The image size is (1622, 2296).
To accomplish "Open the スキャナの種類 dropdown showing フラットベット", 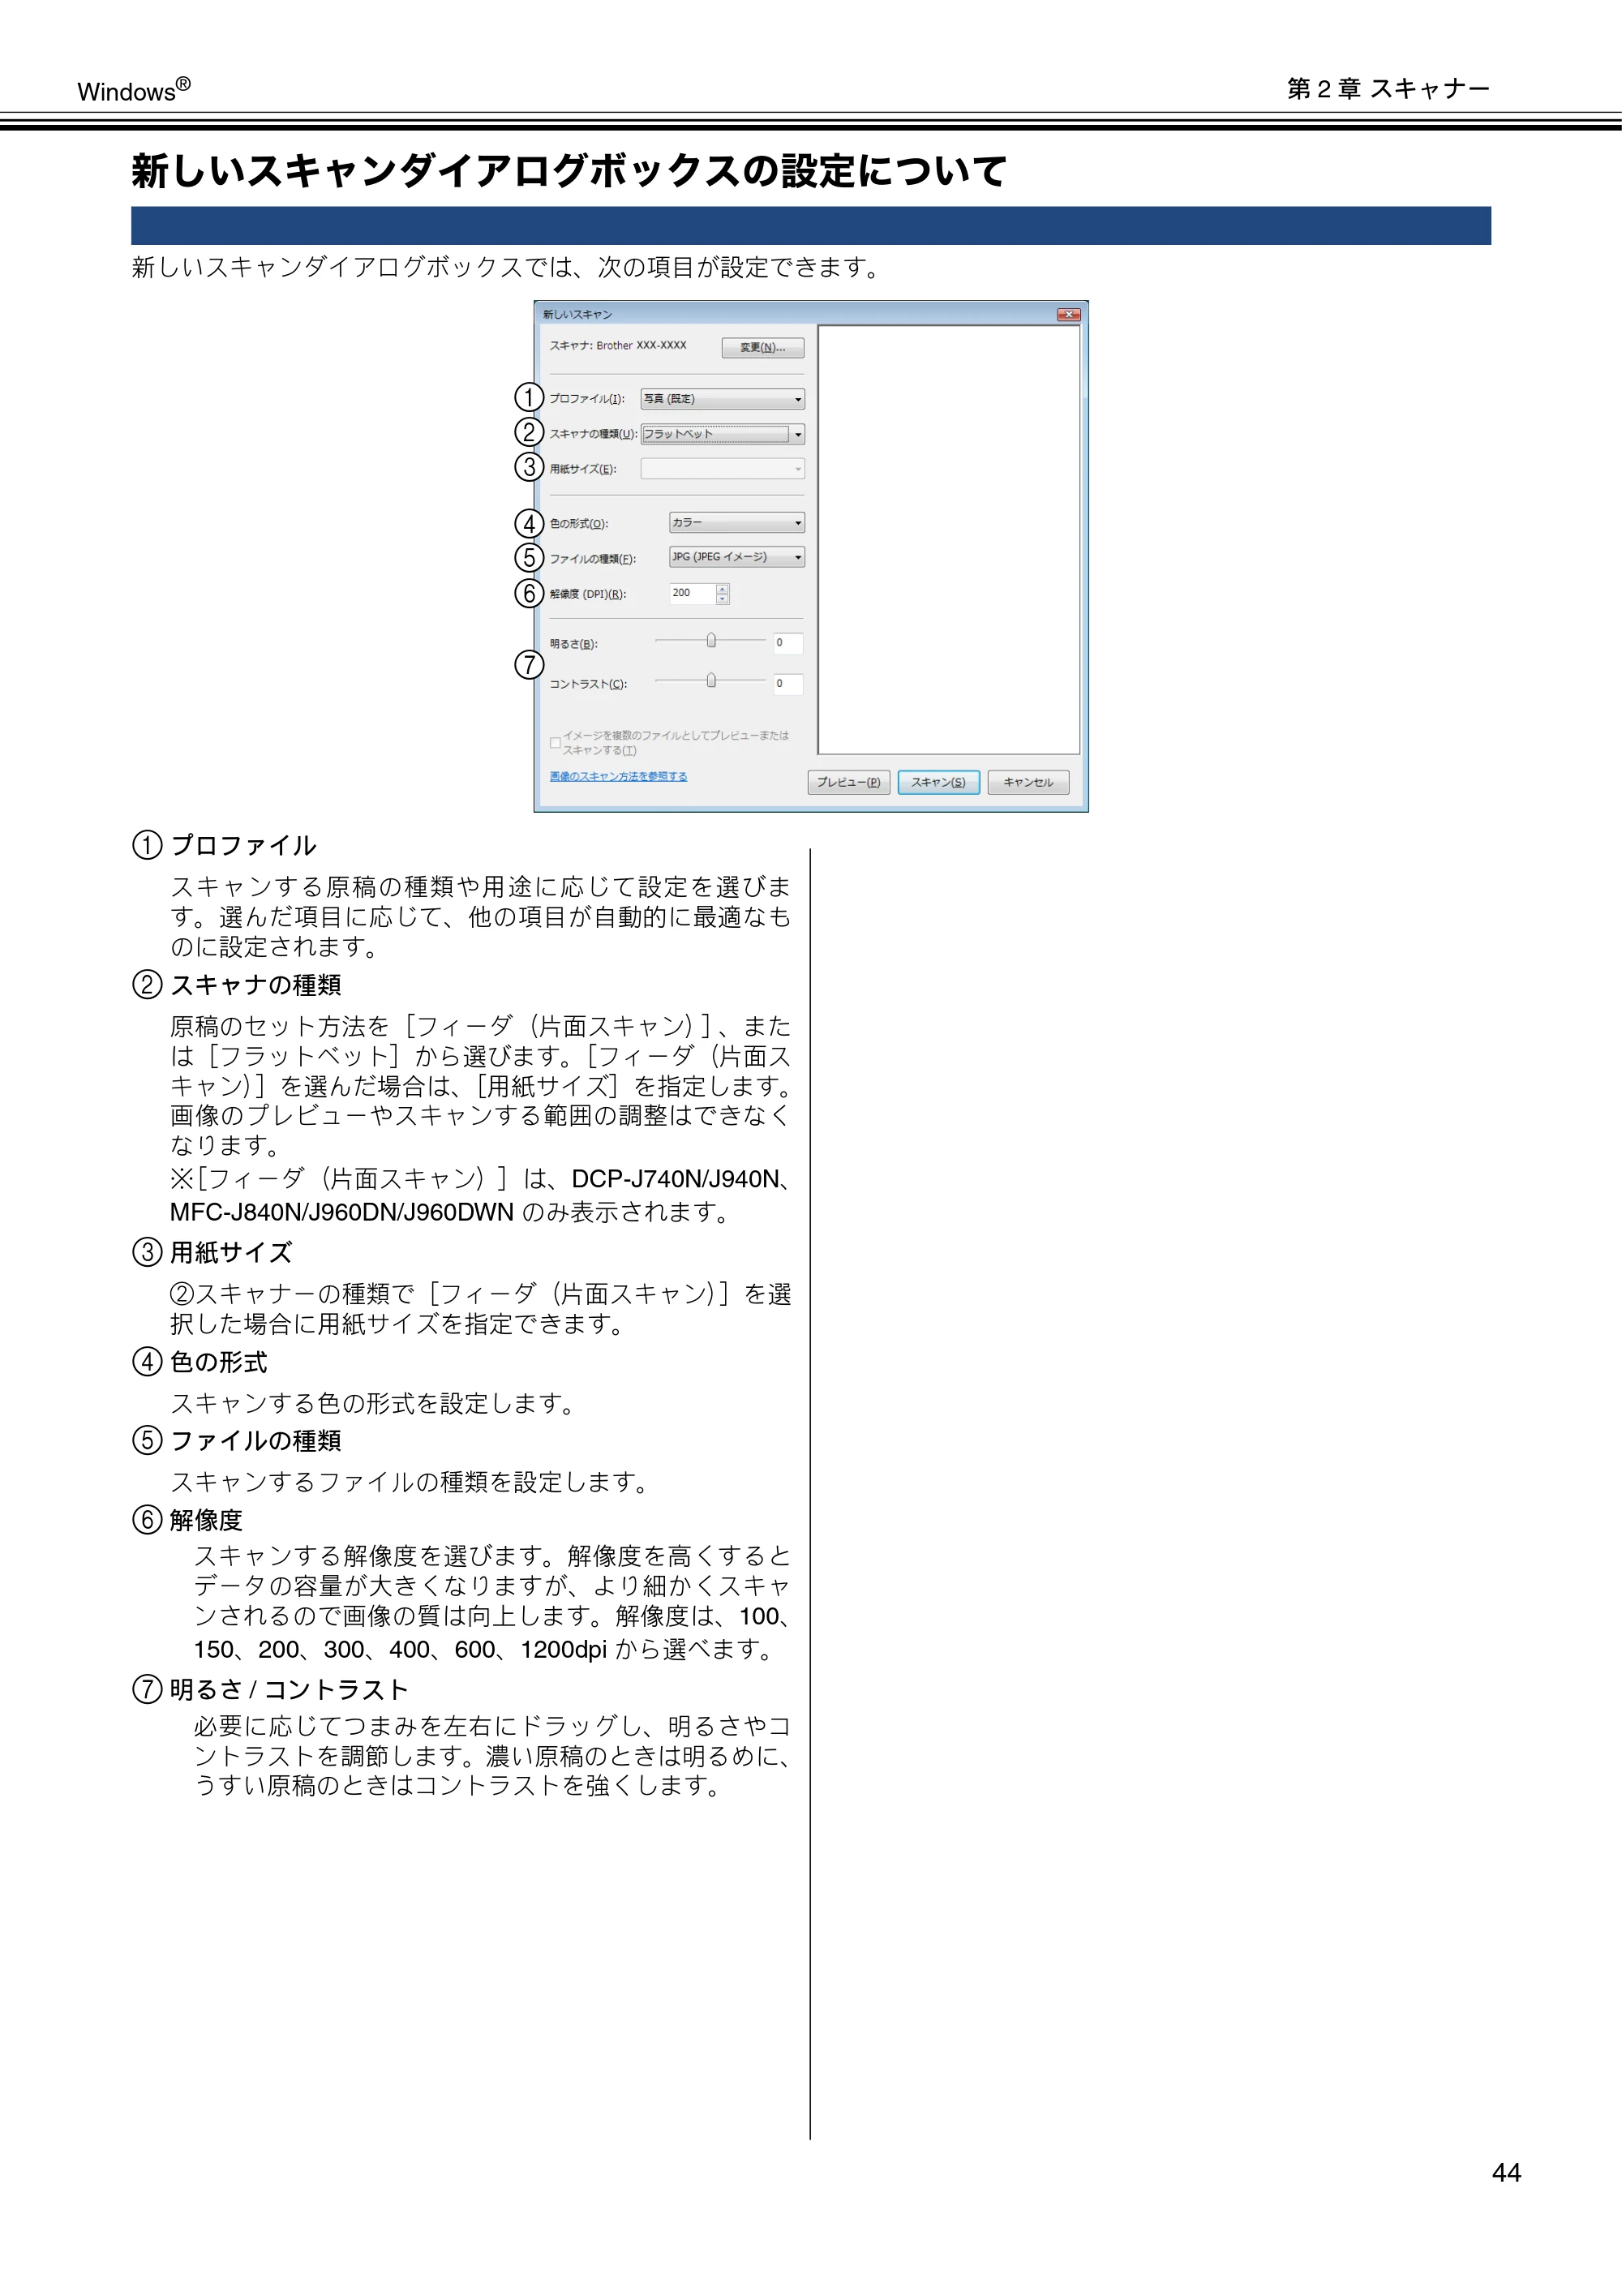I will click(x=722, y=434).
